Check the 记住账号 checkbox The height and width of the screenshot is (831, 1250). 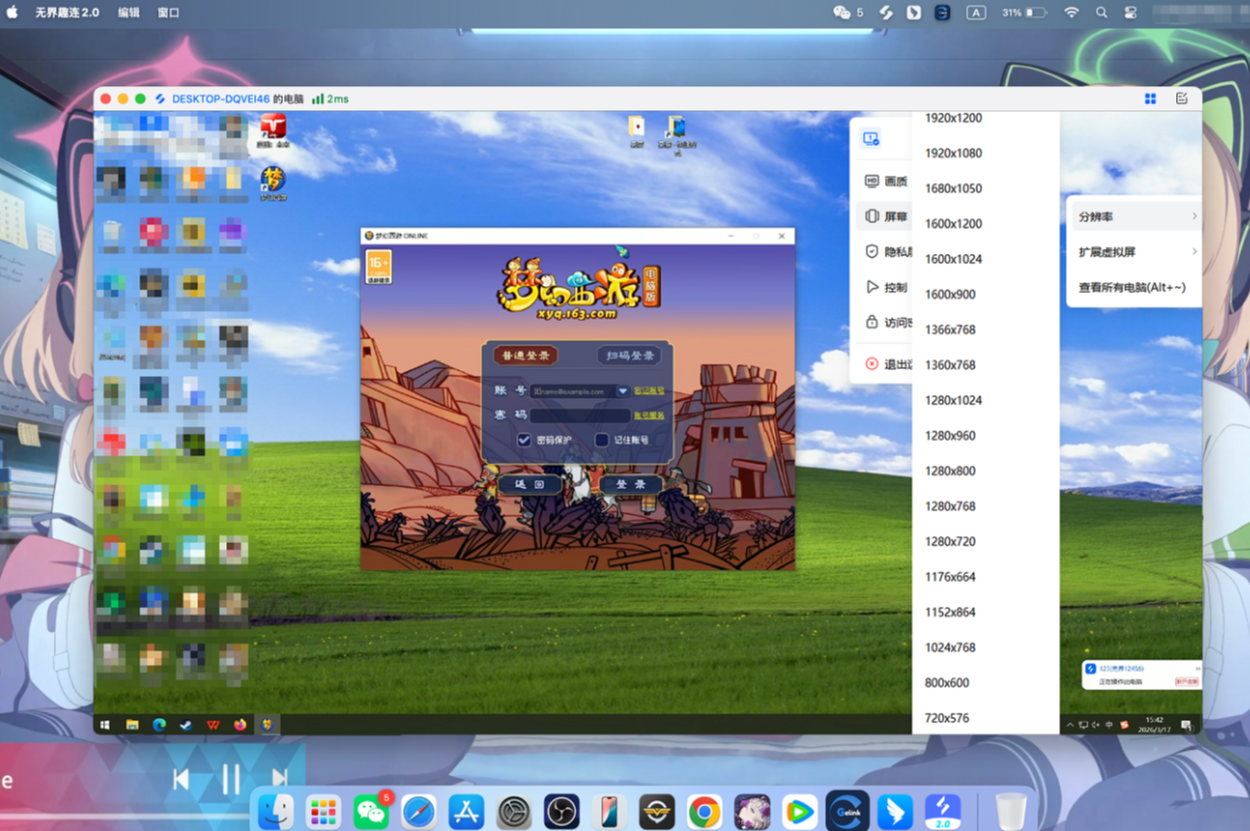point(602,440)
